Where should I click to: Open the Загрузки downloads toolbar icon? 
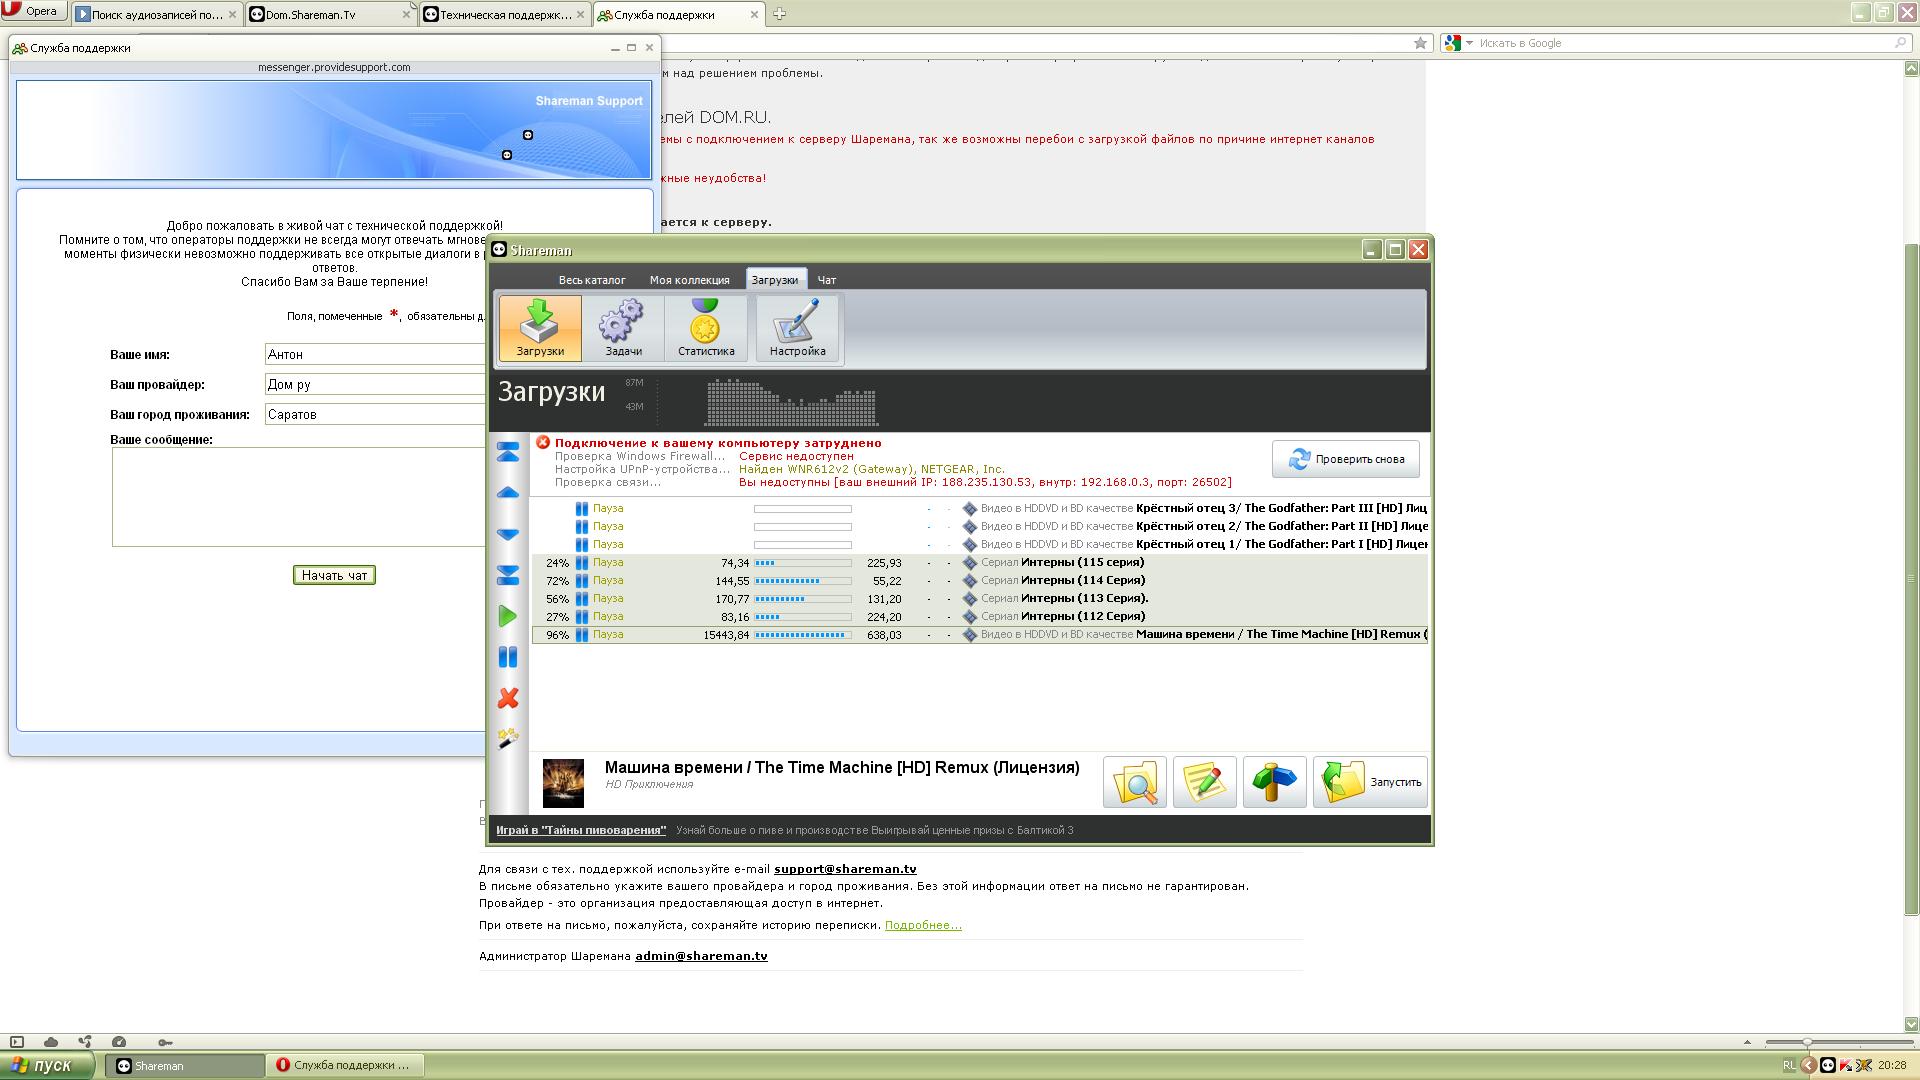[x=540, y=327]
